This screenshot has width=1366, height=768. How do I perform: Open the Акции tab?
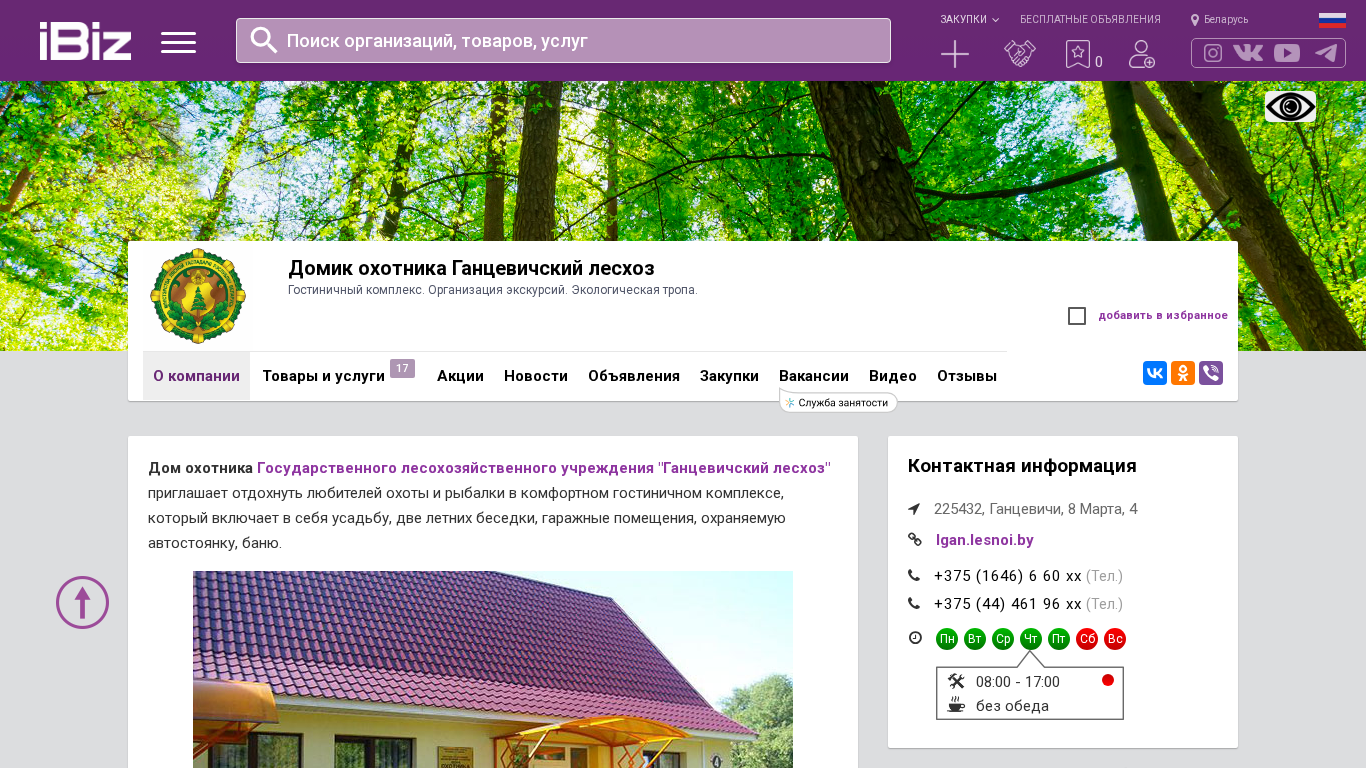point(460,376)
